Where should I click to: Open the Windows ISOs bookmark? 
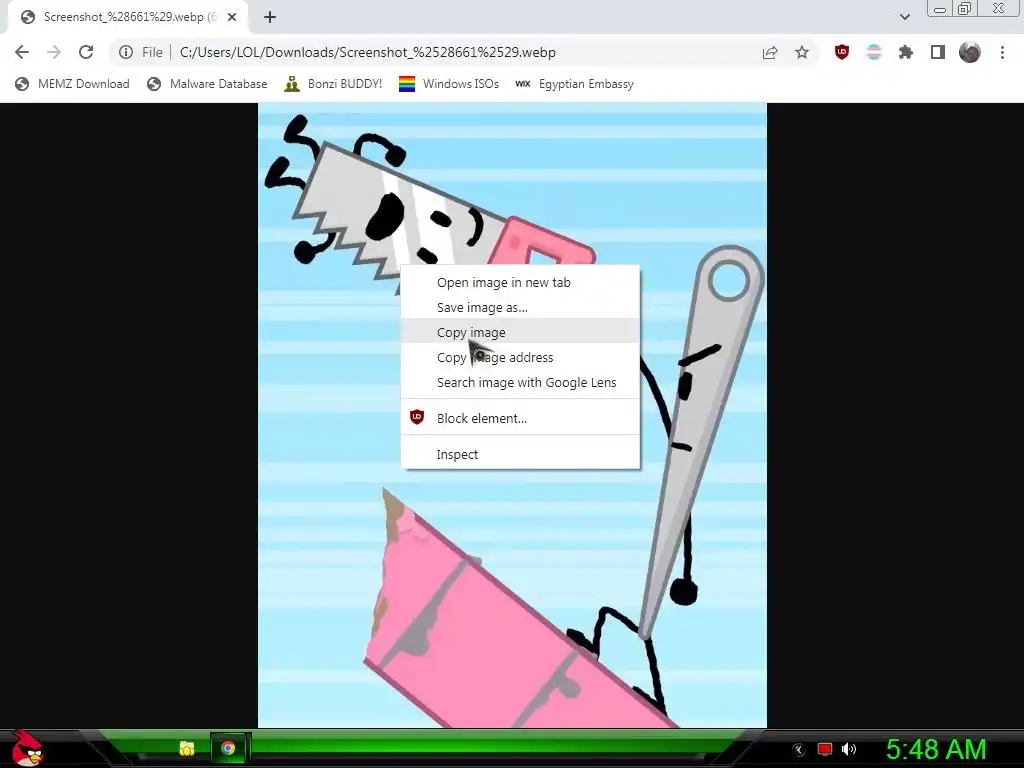(449, 84)
